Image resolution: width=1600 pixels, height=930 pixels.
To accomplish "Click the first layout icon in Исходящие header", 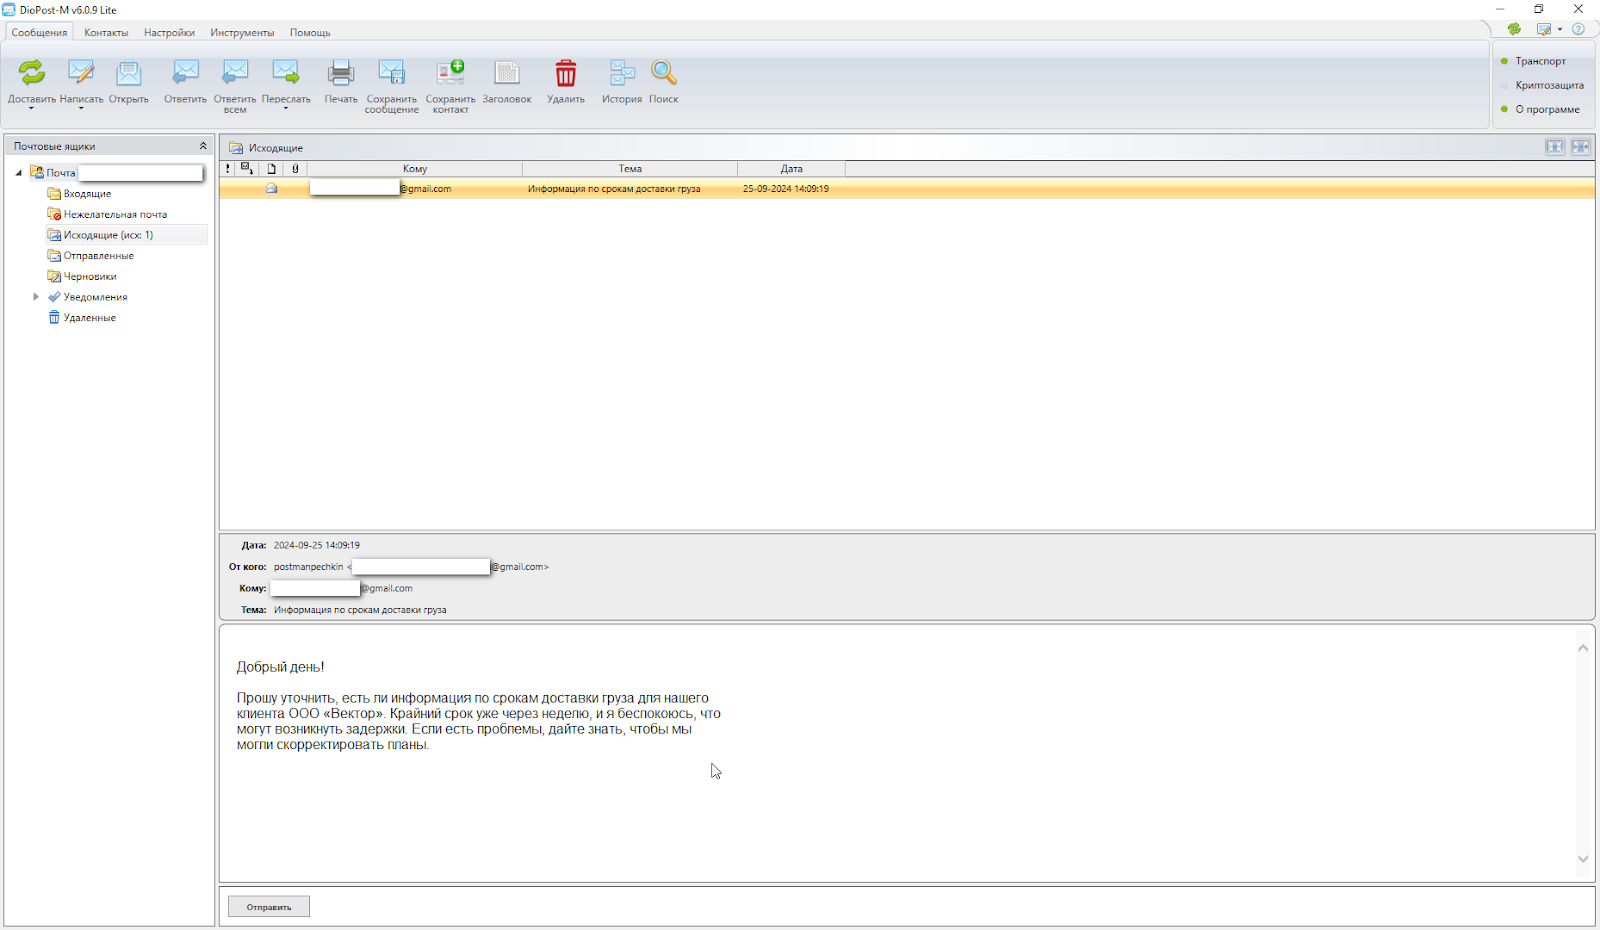I will click(x=1555, y=147).
